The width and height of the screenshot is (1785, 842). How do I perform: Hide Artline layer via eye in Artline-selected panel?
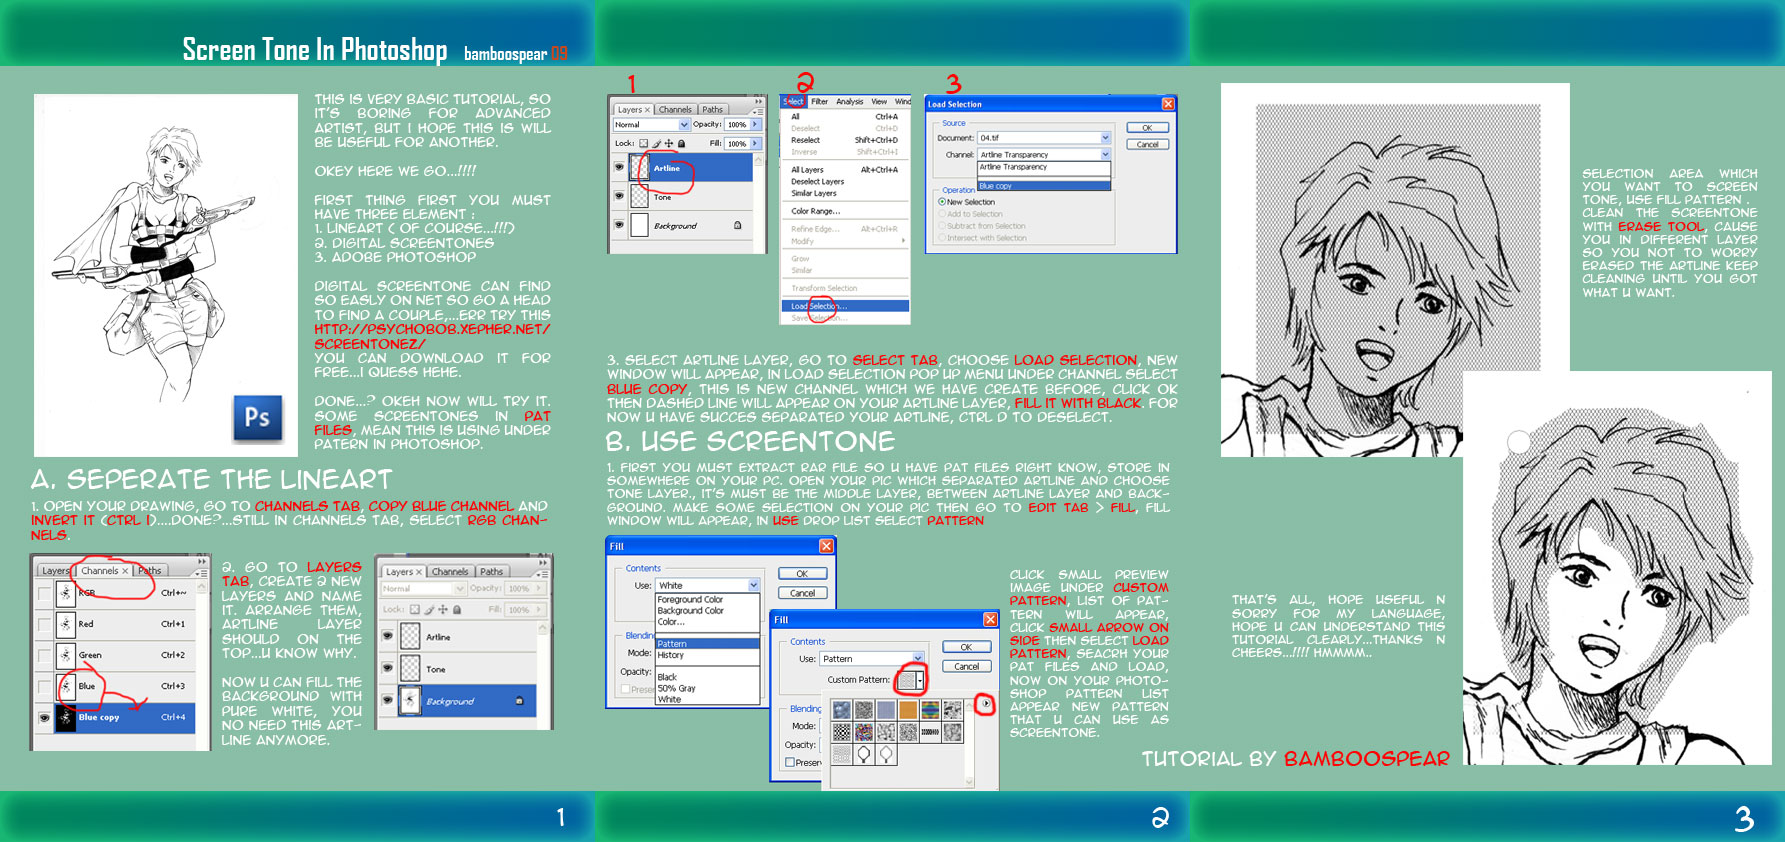(x=619, y=167)
